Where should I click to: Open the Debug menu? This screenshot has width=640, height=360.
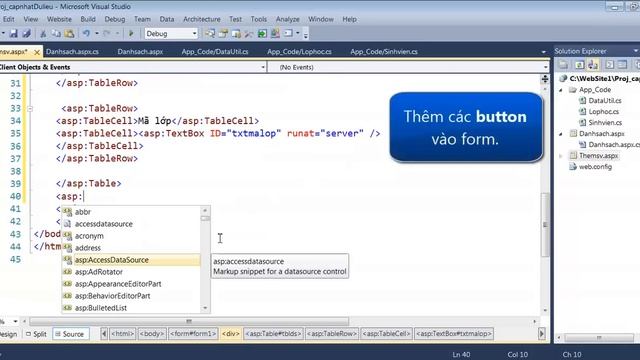pos(115,19)
